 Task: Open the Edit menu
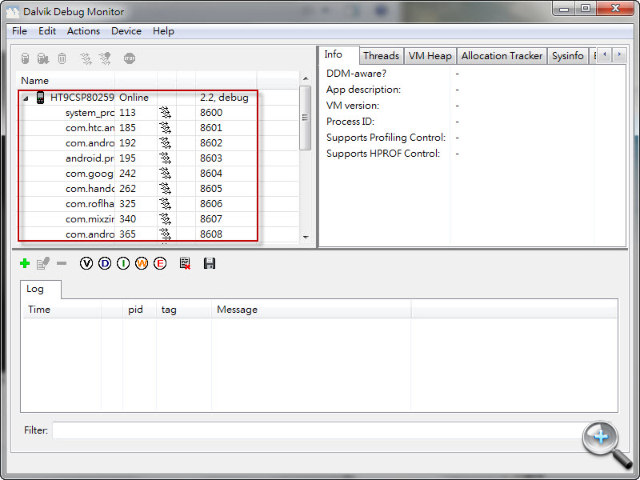47,31
